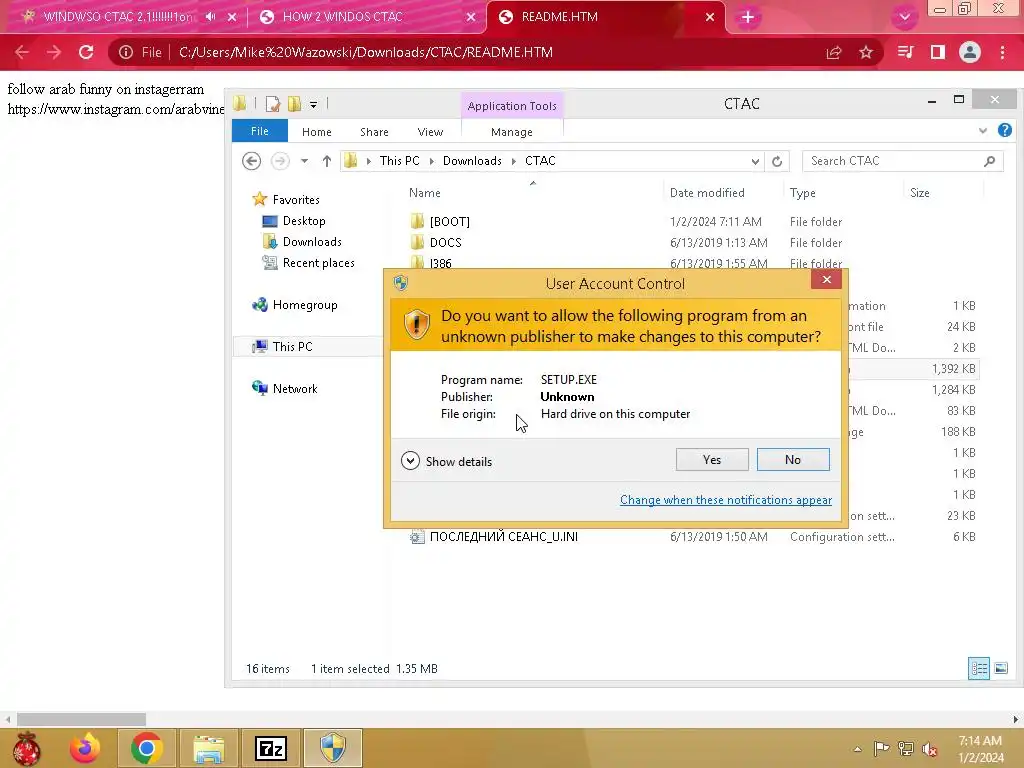Open the View ribbon tab

point(430,132)
